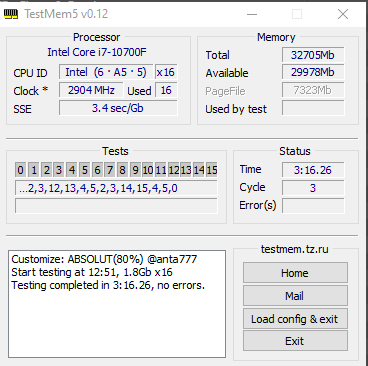Screen dimensions: 368x366
Task: Minimize the TestMem5 window
Action: tap(252, 14)
